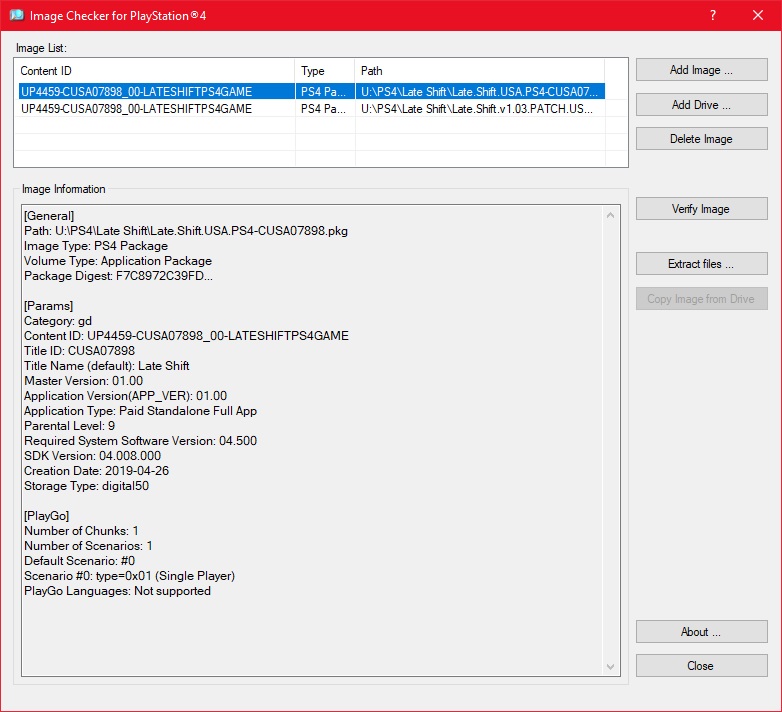
Task: Close the Image Checker window
Action: tap(758, 15)
